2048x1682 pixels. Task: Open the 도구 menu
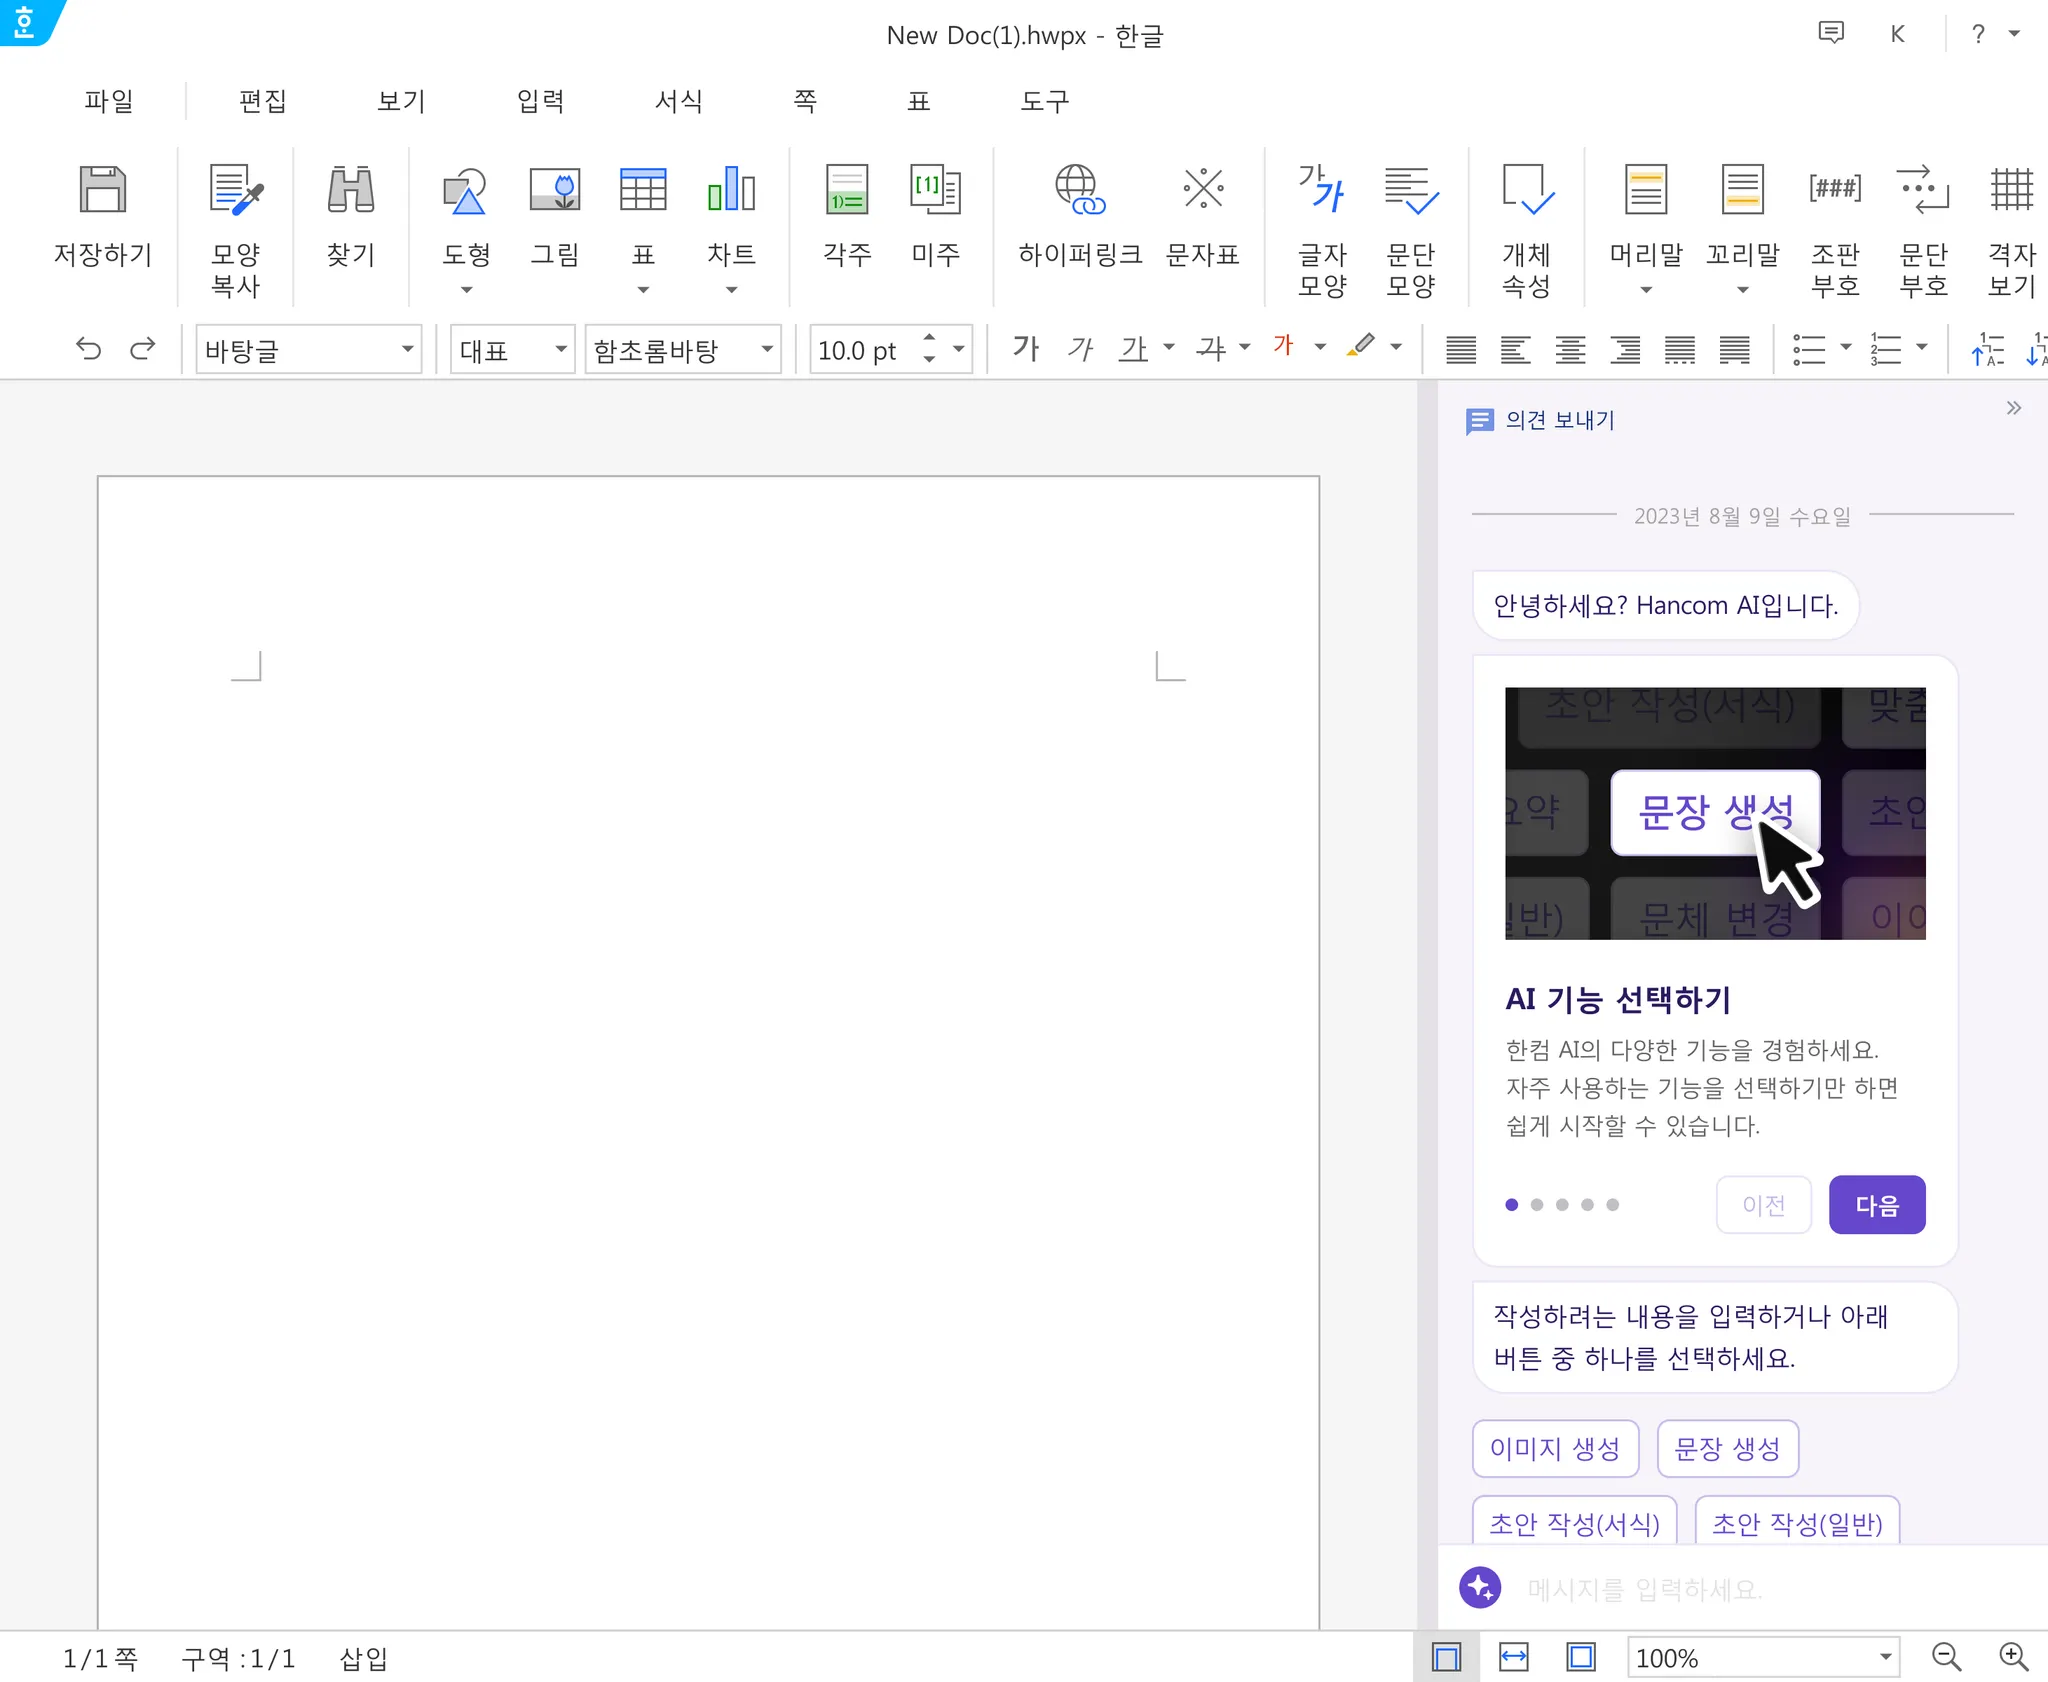pyautogui.click(x=1045, y=101)
